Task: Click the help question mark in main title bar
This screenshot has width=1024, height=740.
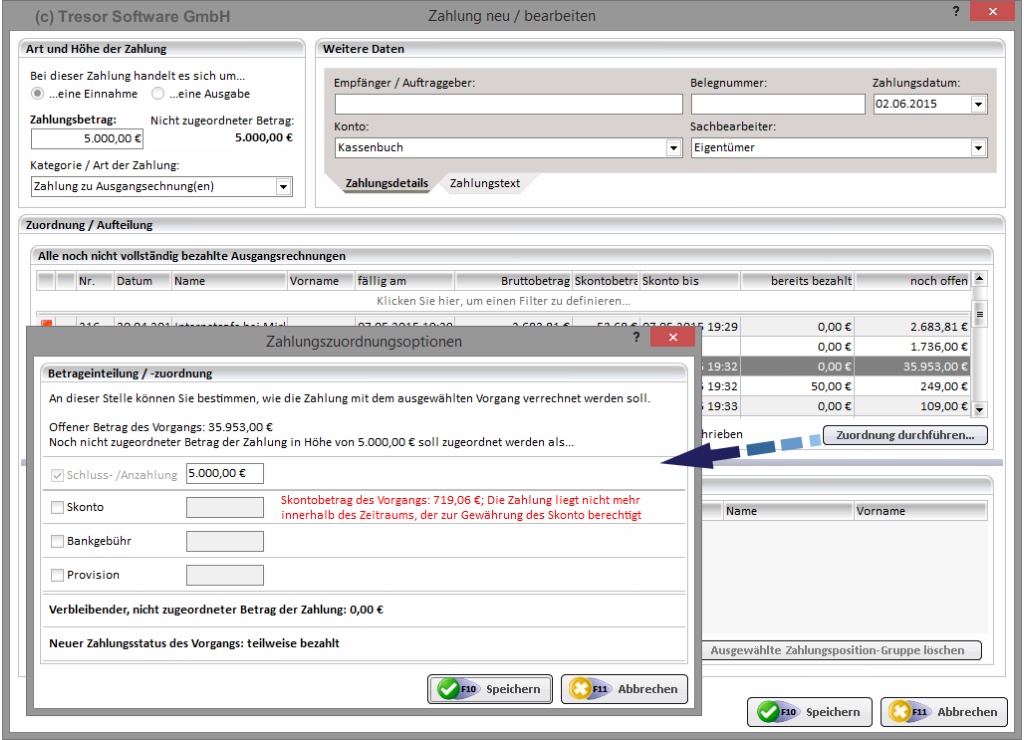Action: pos(956,11)
